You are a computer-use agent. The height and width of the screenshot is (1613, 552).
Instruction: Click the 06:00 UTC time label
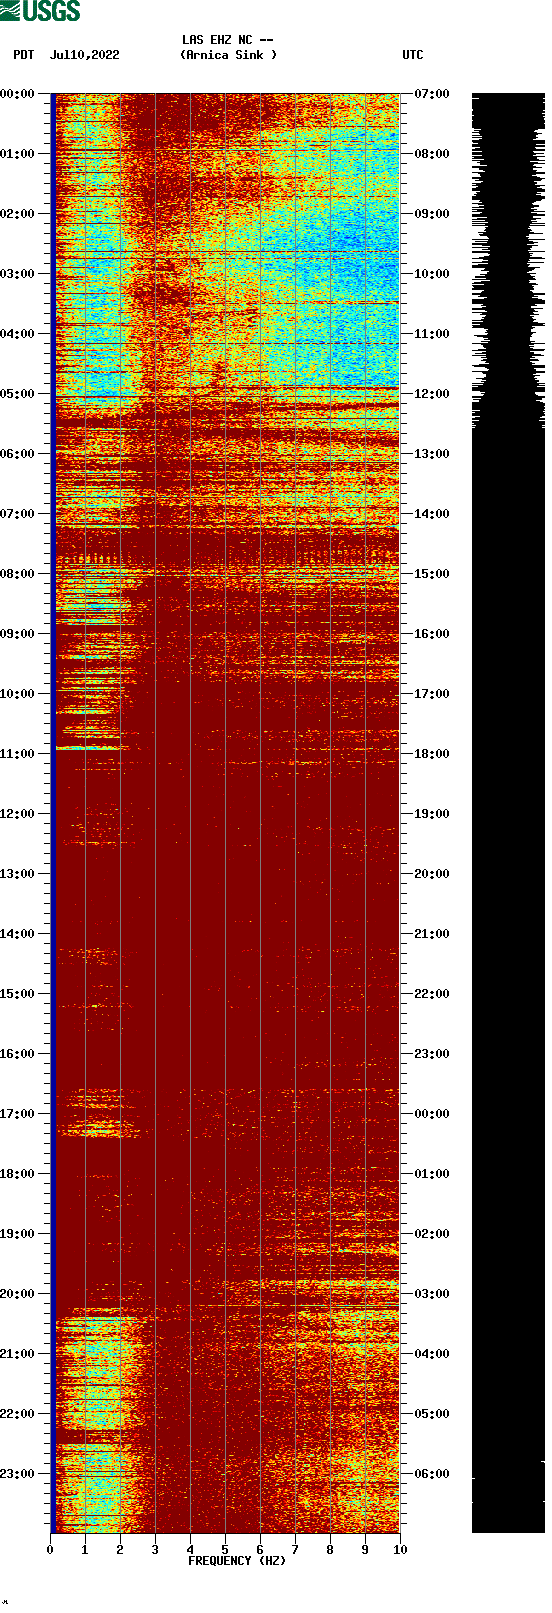pos(432,1474)
